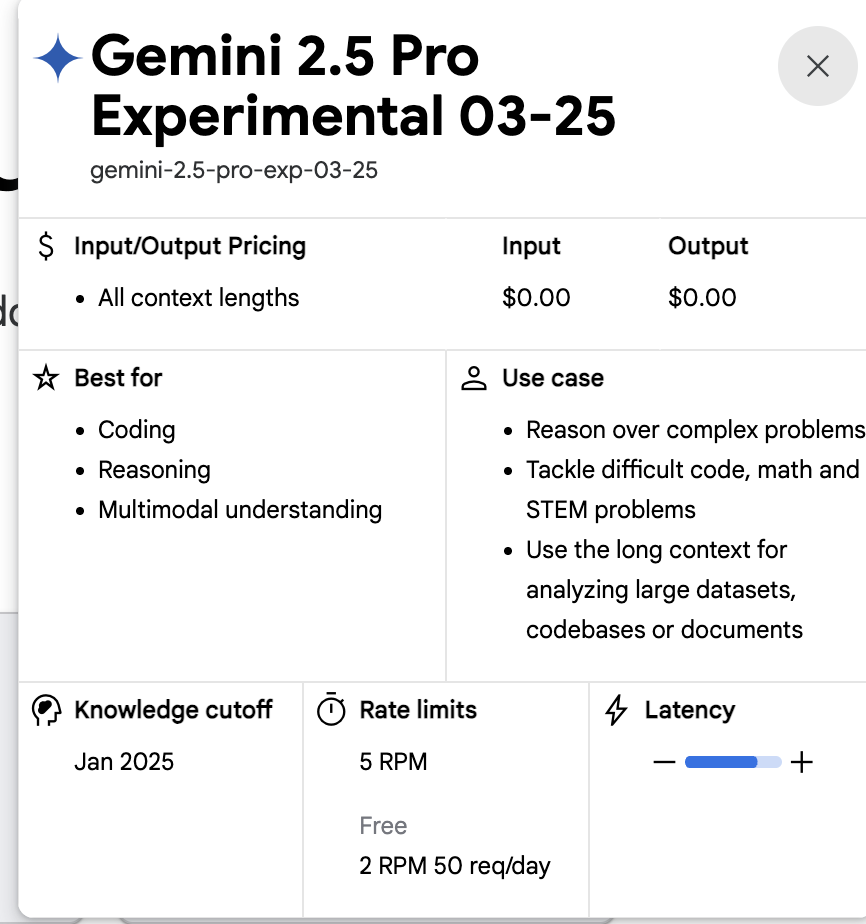Click the person icon beside Use case
The height and width of the screenshot is (924, 866).
[474, 379]
